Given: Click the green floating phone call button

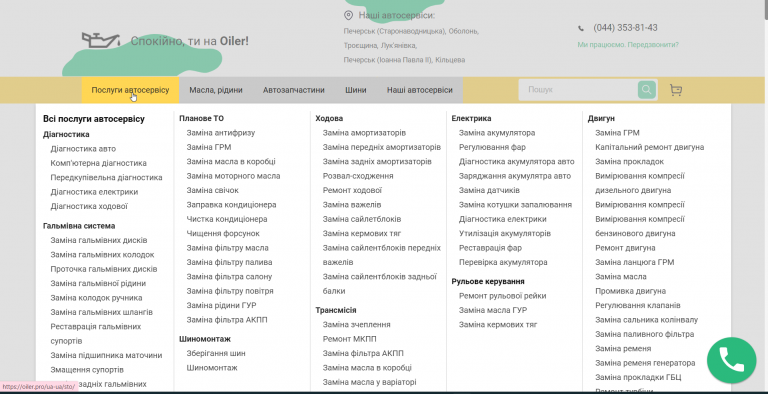Looking at the screenshot, I should click(732, 361).
